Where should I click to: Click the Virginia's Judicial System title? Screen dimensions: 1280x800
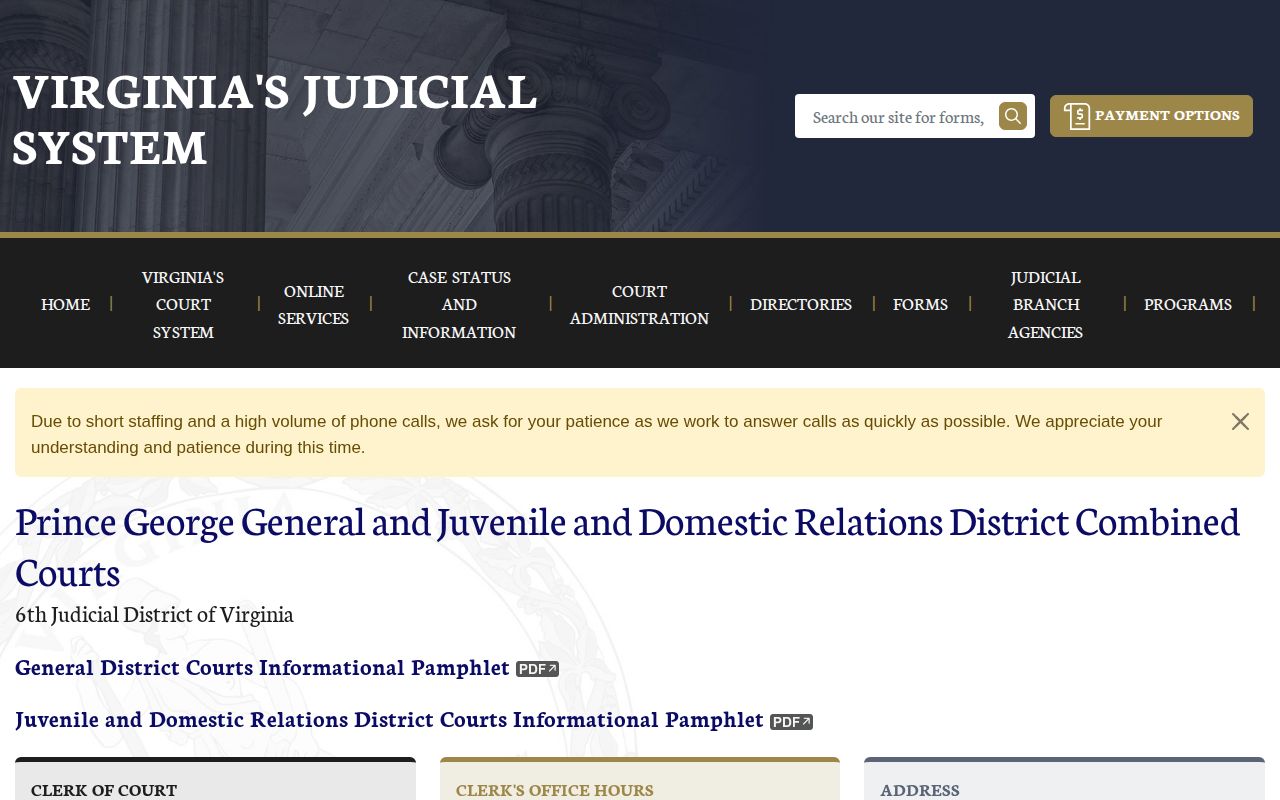(x=275, y=119)
